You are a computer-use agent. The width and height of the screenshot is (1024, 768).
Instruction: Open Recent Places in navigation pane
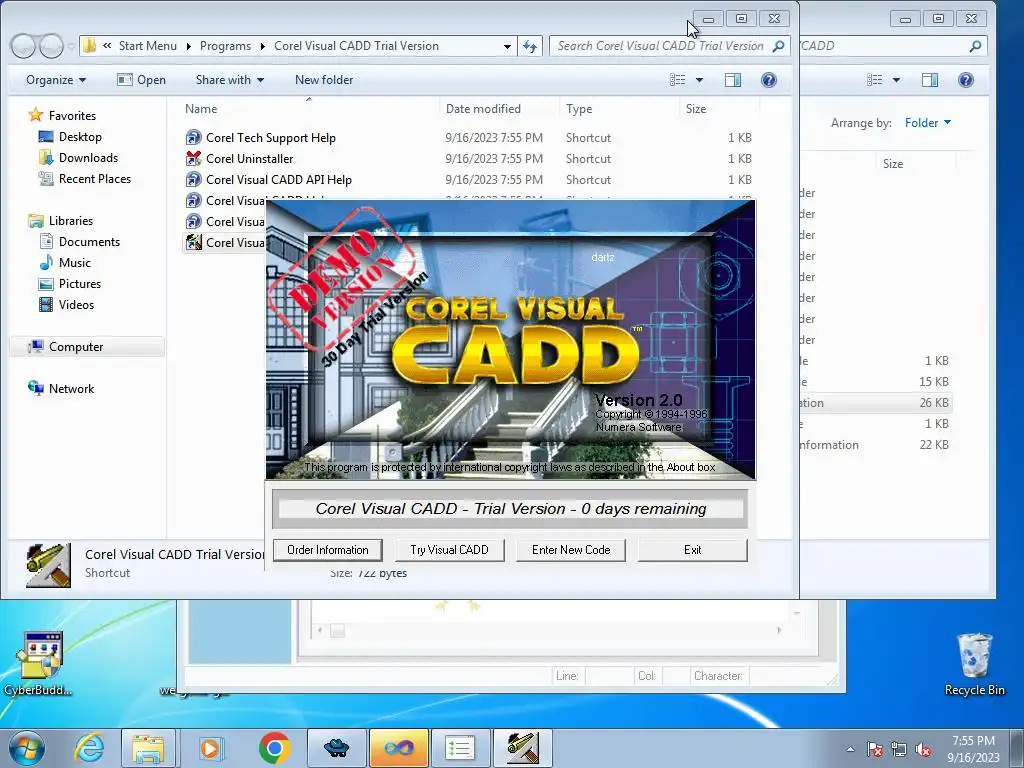coord(95,178)
